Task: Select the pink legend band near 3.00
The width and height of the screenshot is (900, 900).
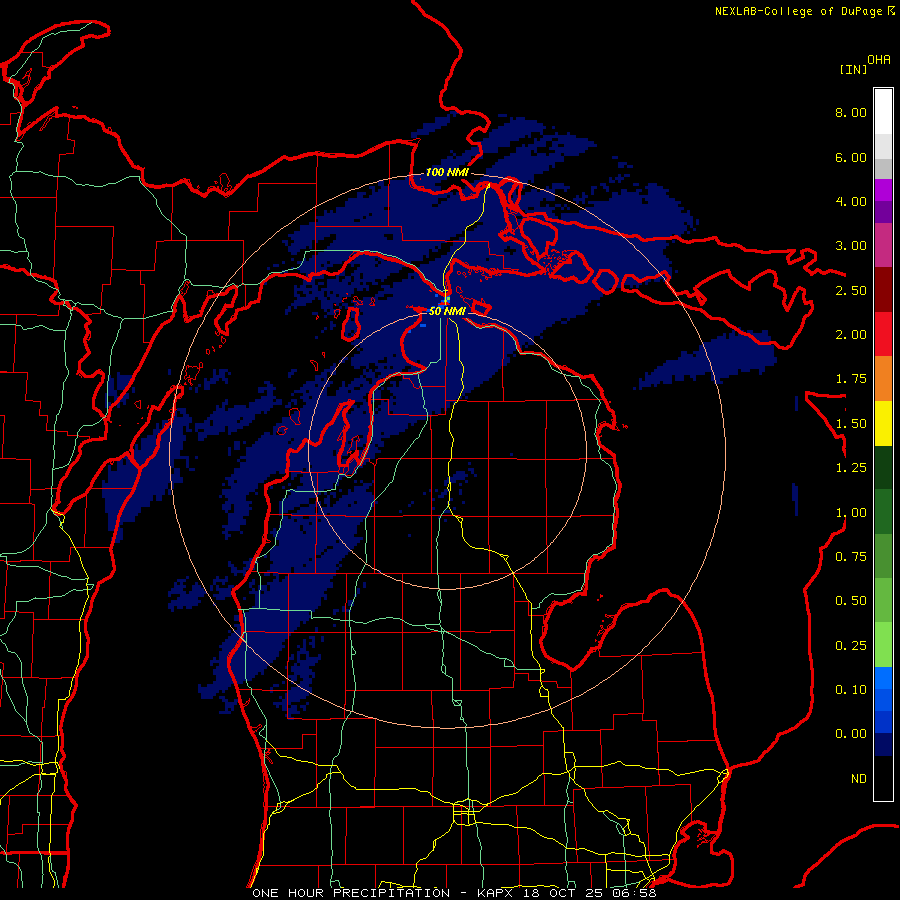Action: click(x=883, y=246)
